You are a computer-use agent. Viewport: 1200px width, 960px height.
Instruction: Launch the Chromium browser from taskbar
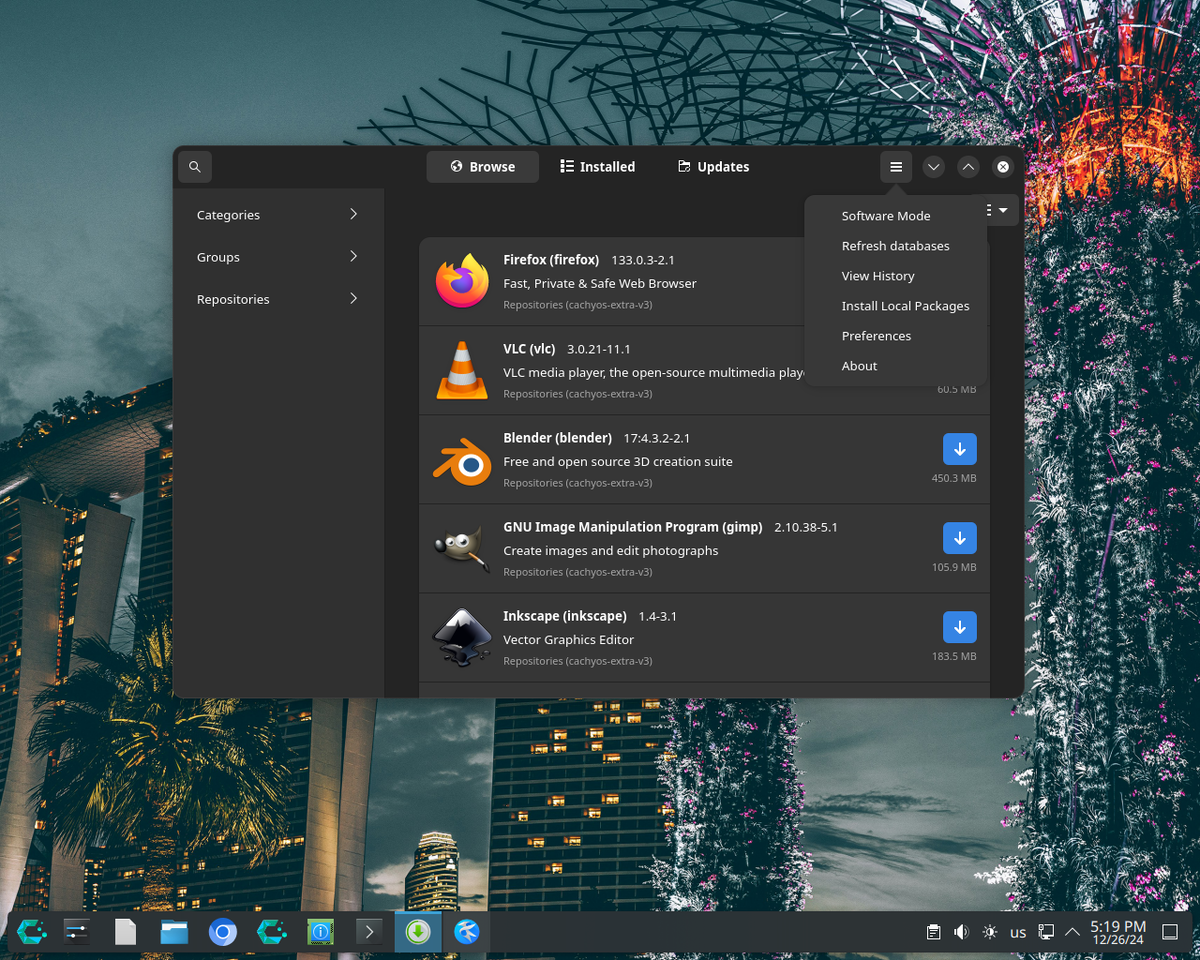click(223, 932)
